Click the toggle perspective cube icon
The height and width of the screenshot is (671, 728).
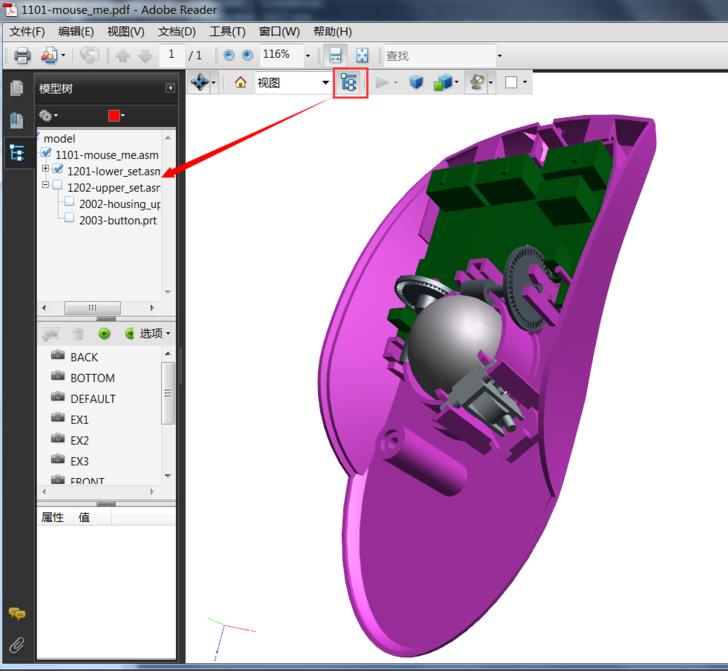tap(416, 83)
